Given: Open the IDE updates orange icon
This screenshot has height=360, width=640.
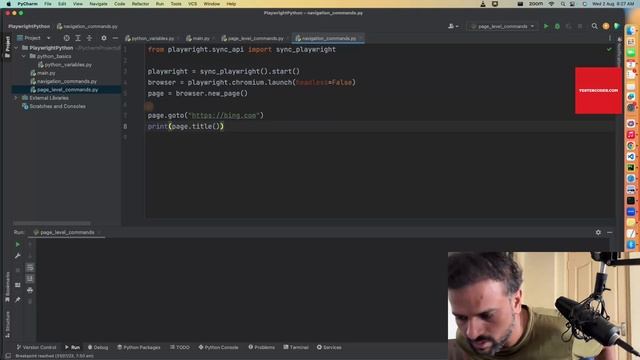Looking at the screenshot, I should click(x=606, y=26).
